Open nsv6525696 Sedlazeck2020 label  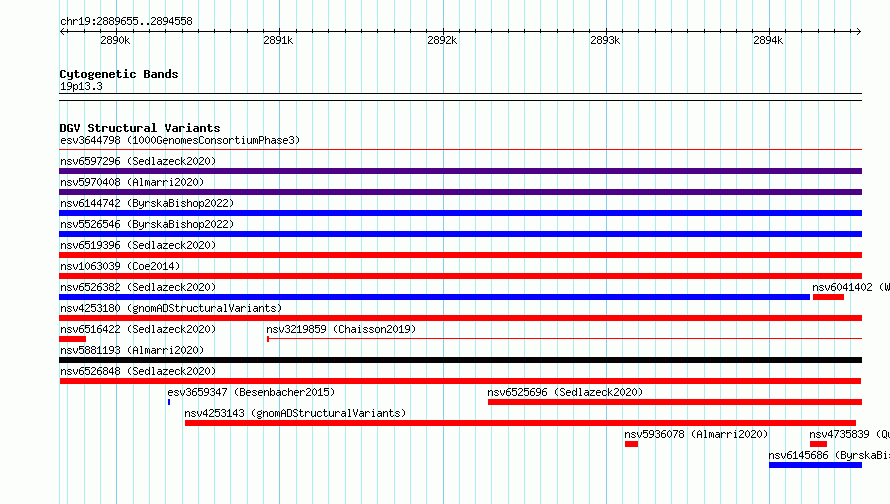[x=565, y=392]
